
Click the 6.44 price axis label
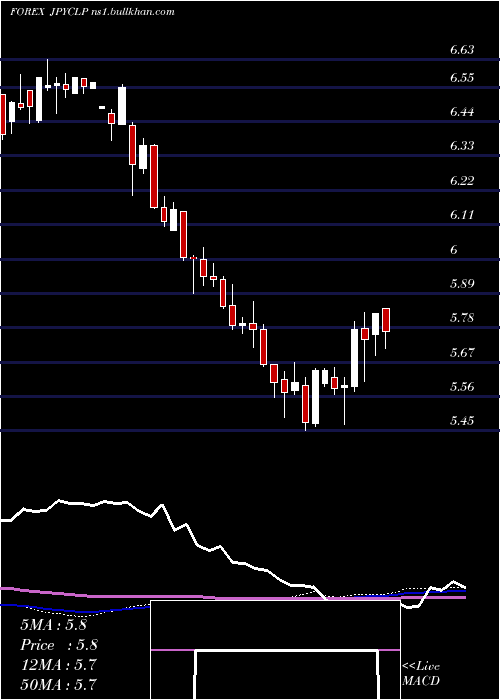[462, 112]
